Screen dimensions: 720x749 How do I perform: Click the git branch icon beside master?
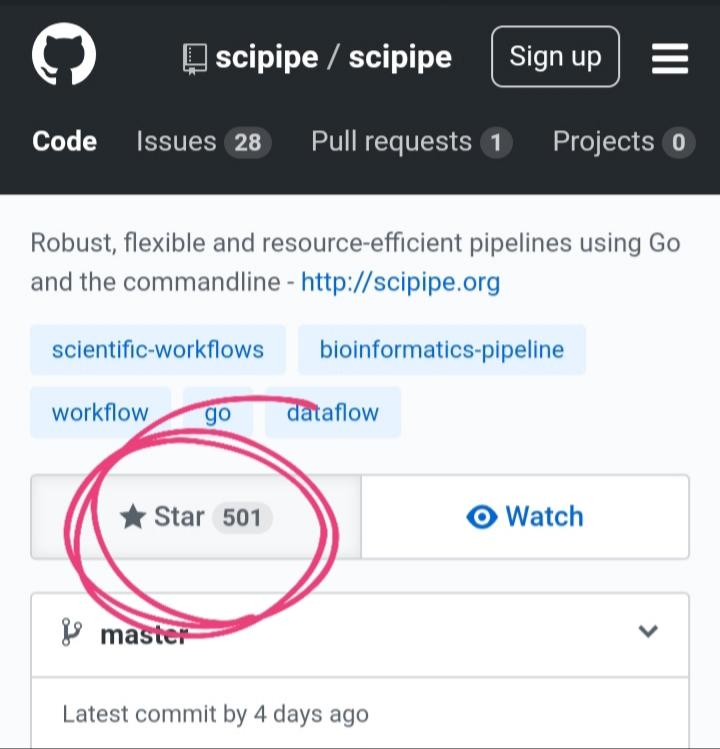pyautogui.click(x=72, y=632)
